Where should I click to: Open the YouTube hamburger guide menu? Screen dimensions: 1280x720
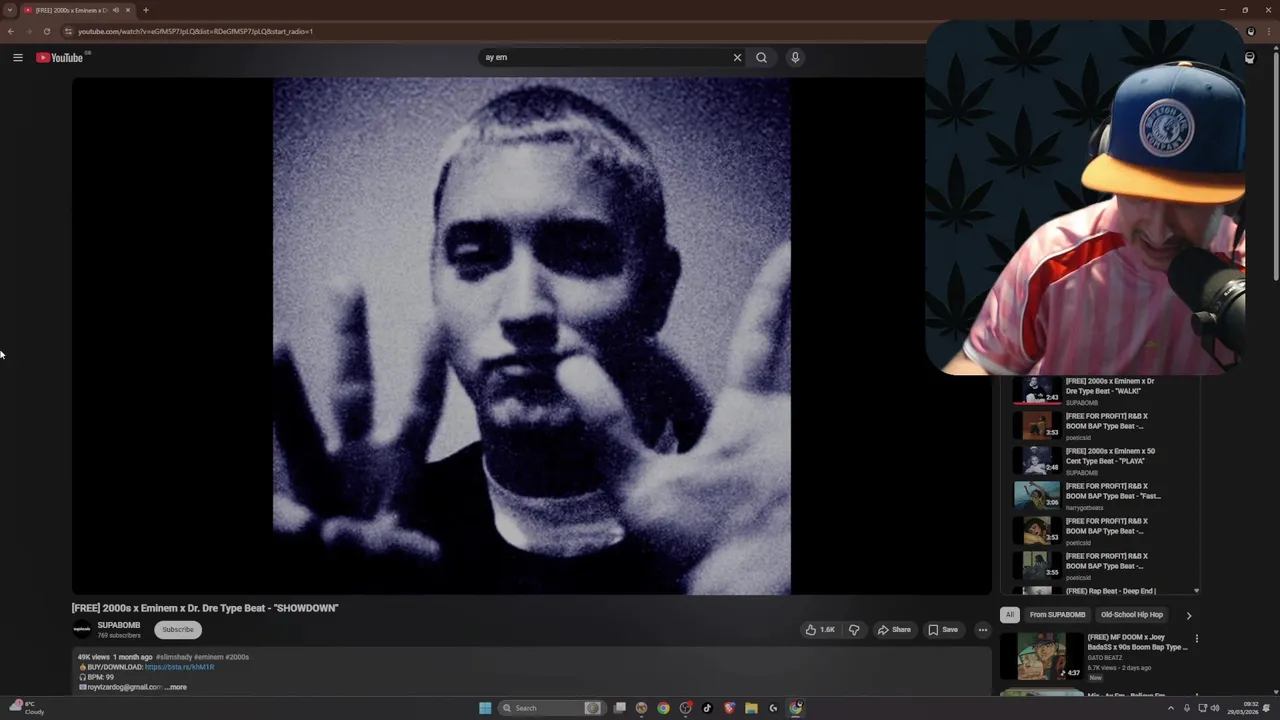pos(17,57)
